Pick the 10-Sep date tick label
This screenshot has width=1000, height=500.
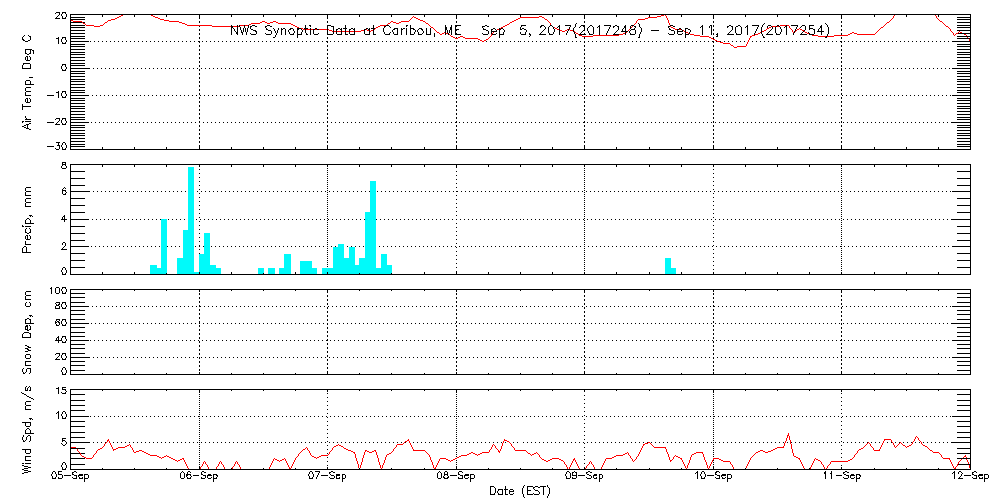pyautogui.click(x=713, y=477)
